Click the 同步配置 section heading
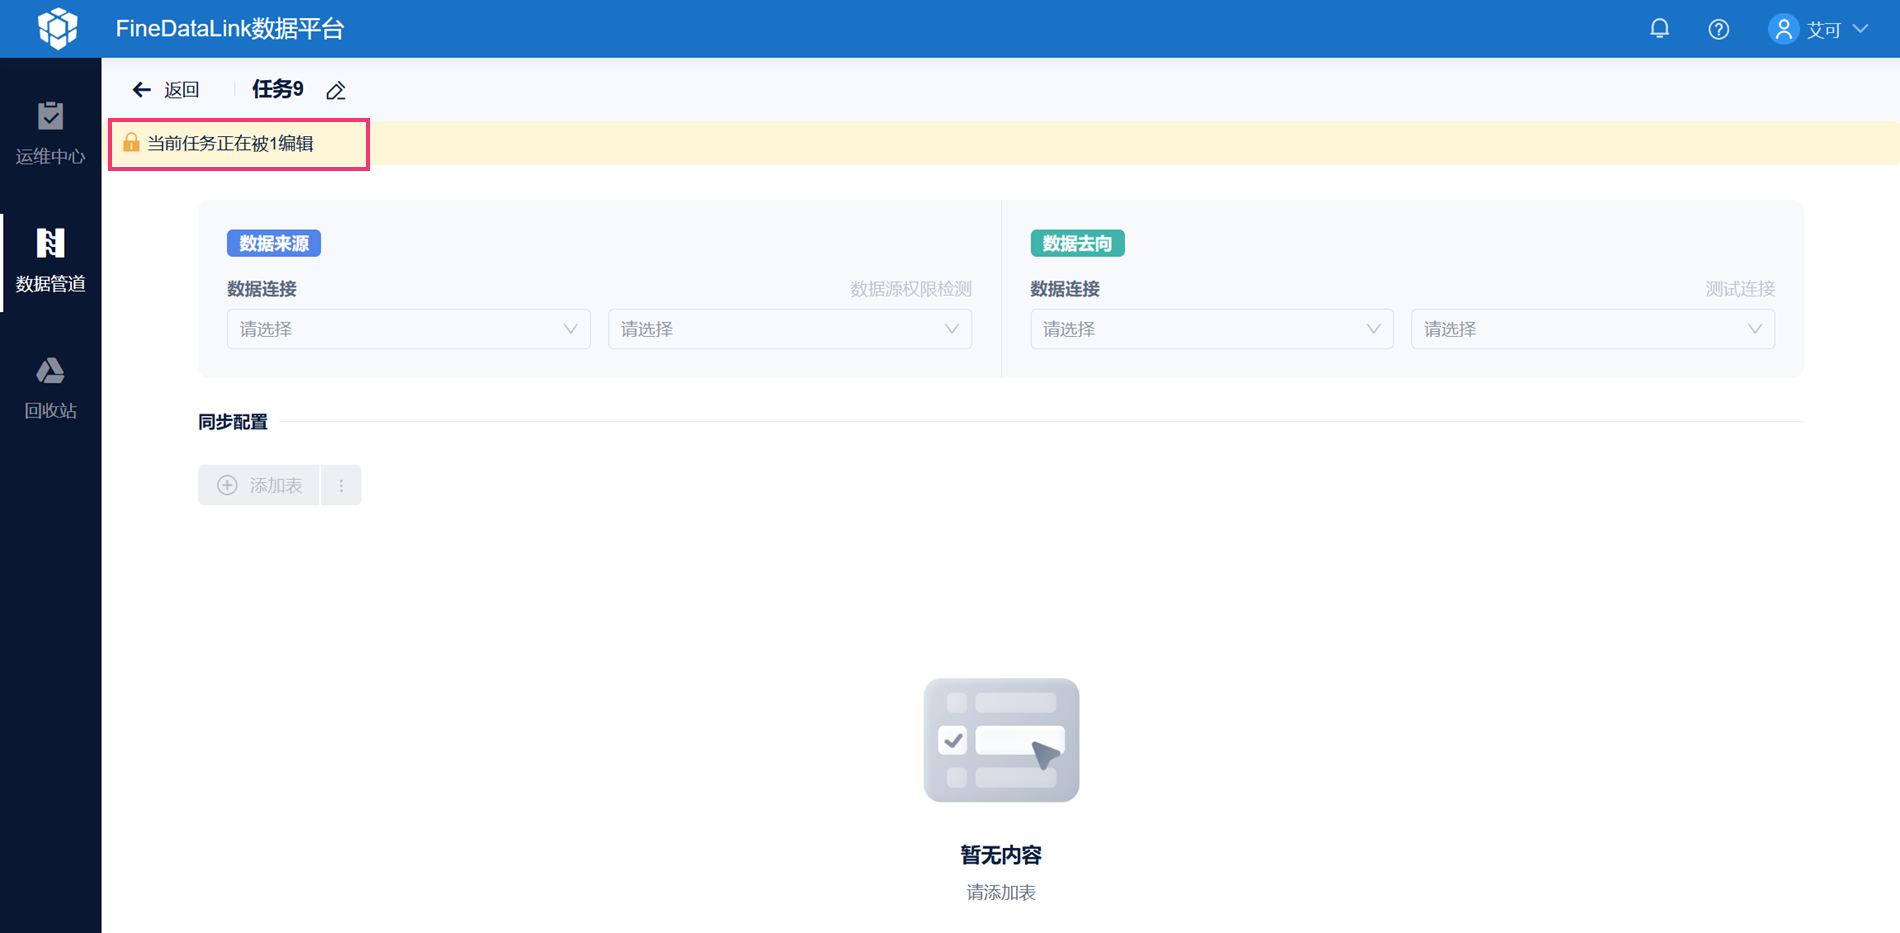Viewport: 1900px width, 933px height. point(233,422)
